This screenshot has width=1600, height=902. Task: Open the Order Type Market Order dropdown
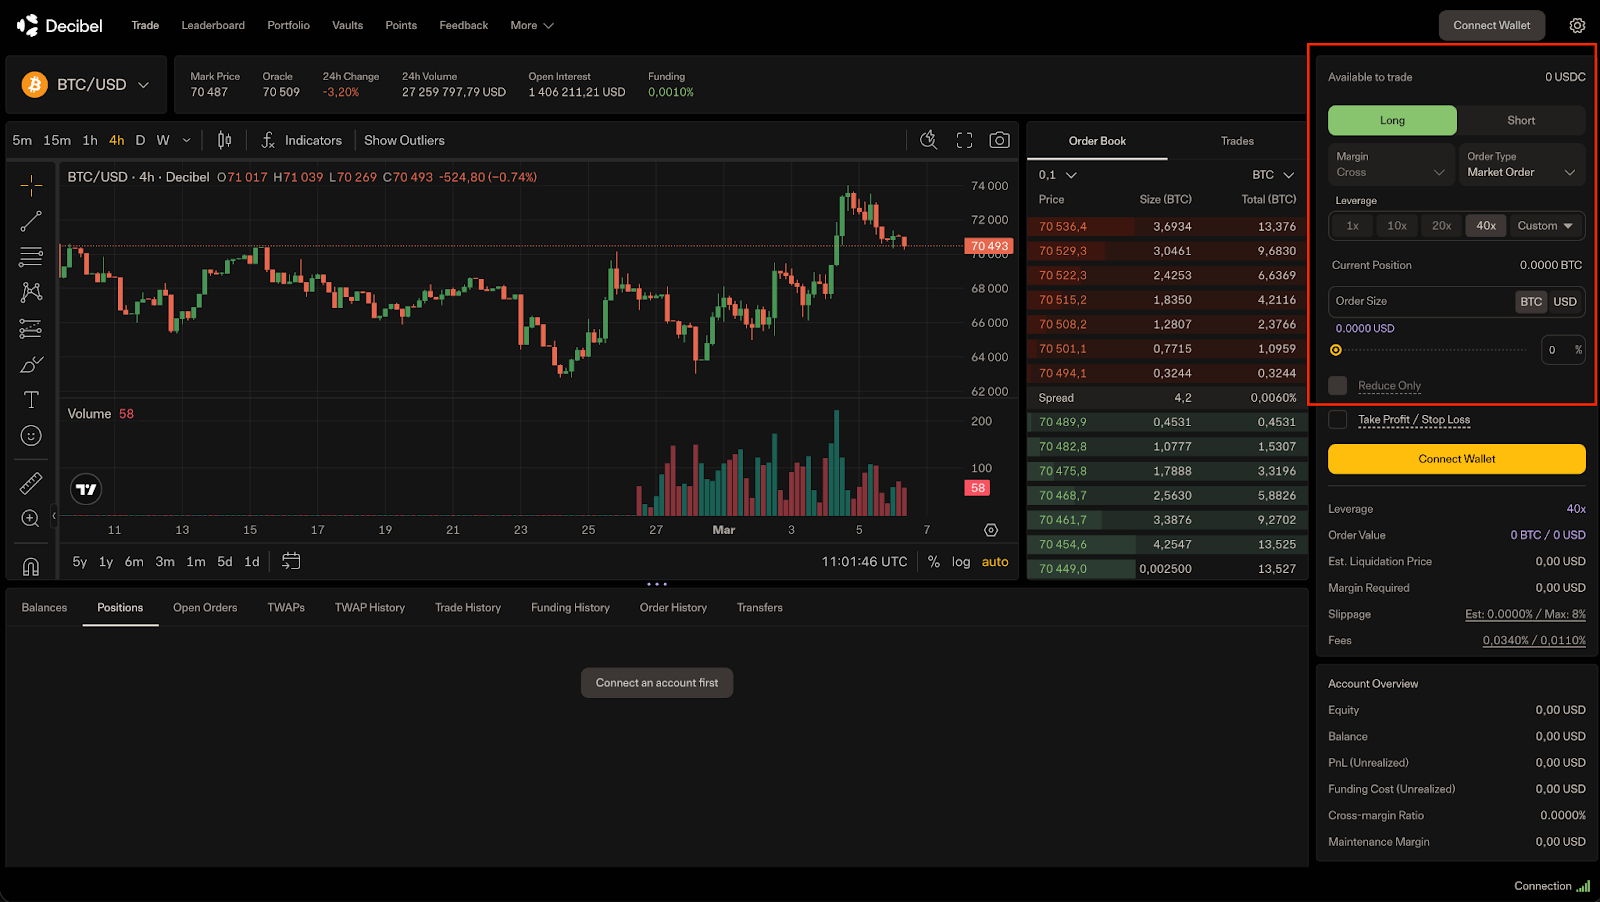pyautogui.click(x=1521, y=164)
